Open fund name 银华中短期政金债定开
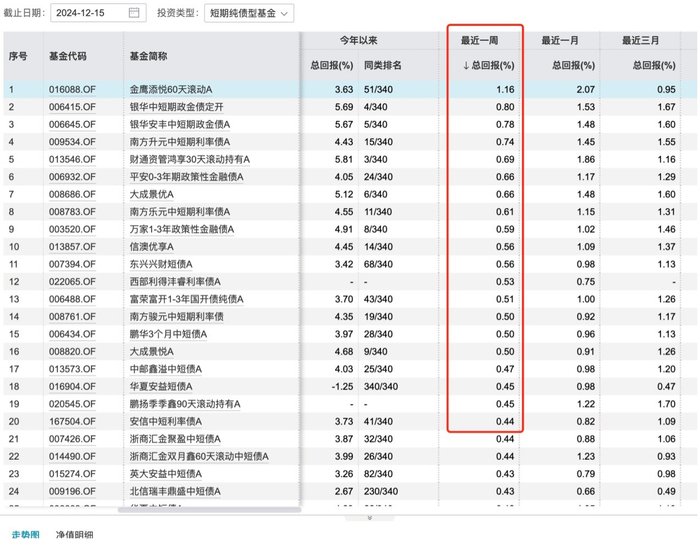The image size is (700, 540). (x=176, y=107)
